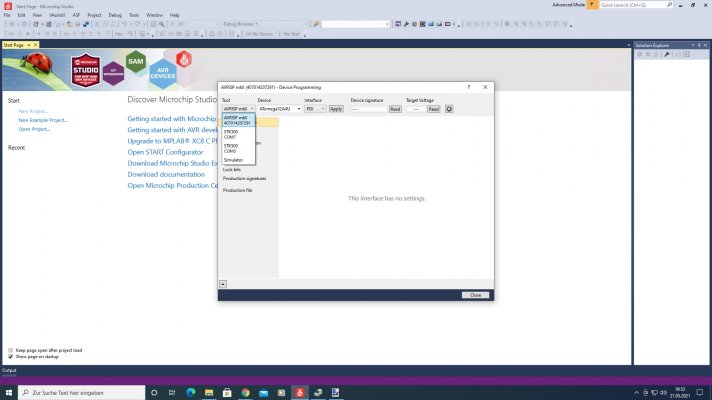Click the Target Voltage field
The height and width of the screenshot is (400, 712).
pyautogui.click(x=416, y=109)
